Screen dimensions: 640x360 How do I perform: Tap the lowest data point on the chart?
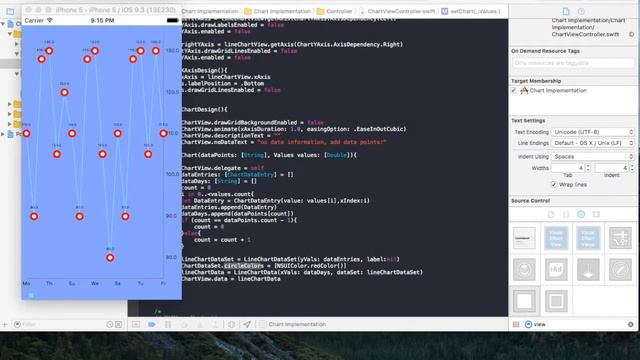[x=110, y=258]
